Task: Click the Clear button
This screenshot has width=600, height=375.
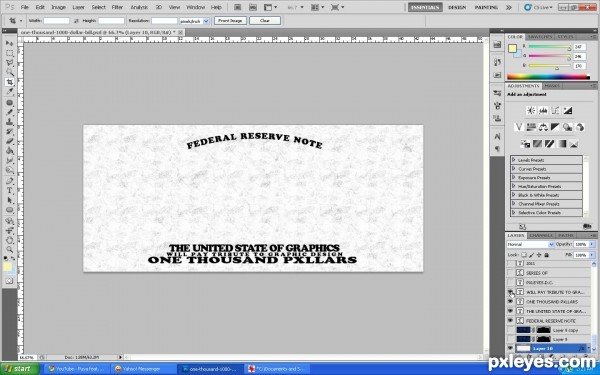Action: [x=265, y=21]
